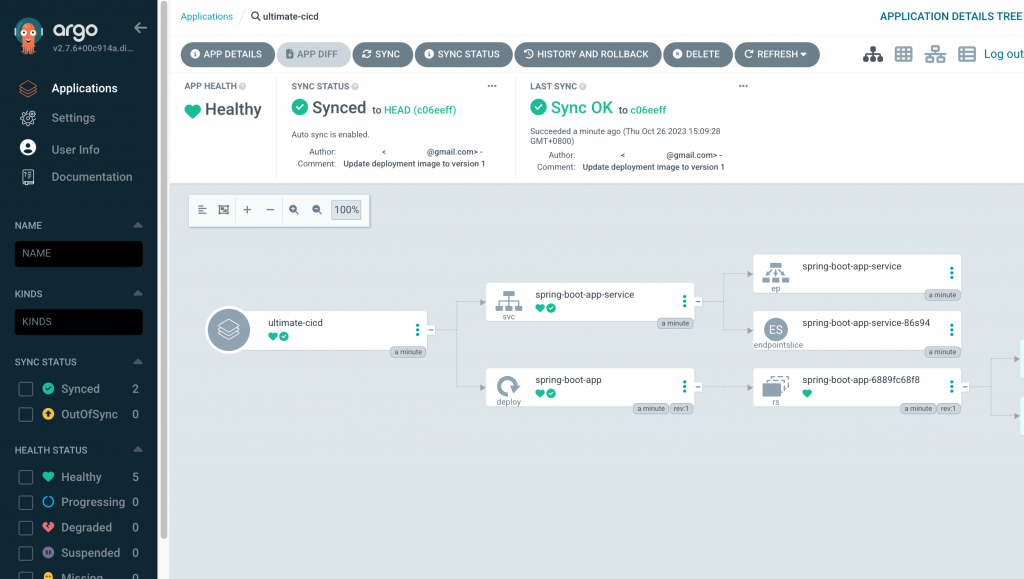The height and width of the screenshot is (579, 1024).
Task: Click the Settings gears icon in sidebar
Action: coord(28,117)
